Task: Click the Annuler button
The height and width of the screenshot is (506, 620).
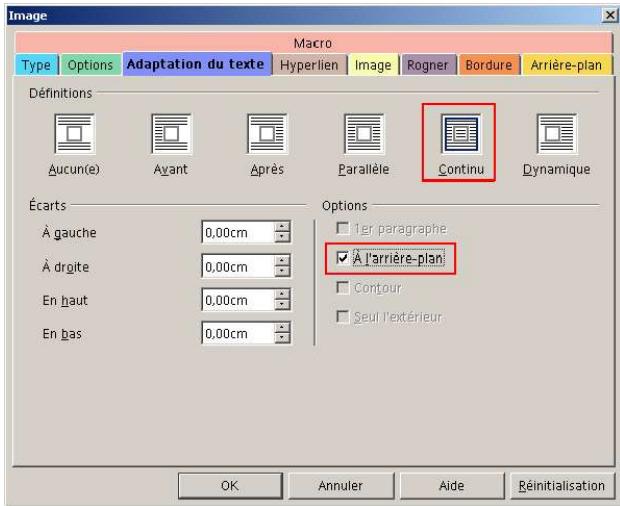Action: tap(341, 485)
